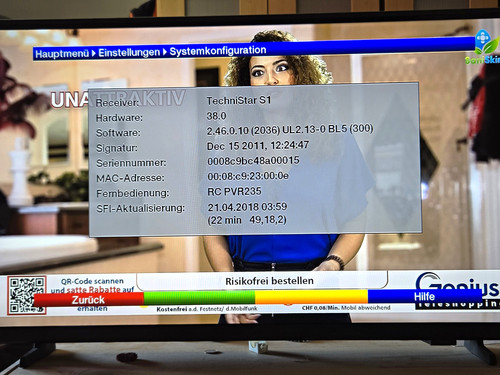This screenshot has width=500, height=375.
Task: Click the Genius teleshopping logo
Action: coord(458,289)
